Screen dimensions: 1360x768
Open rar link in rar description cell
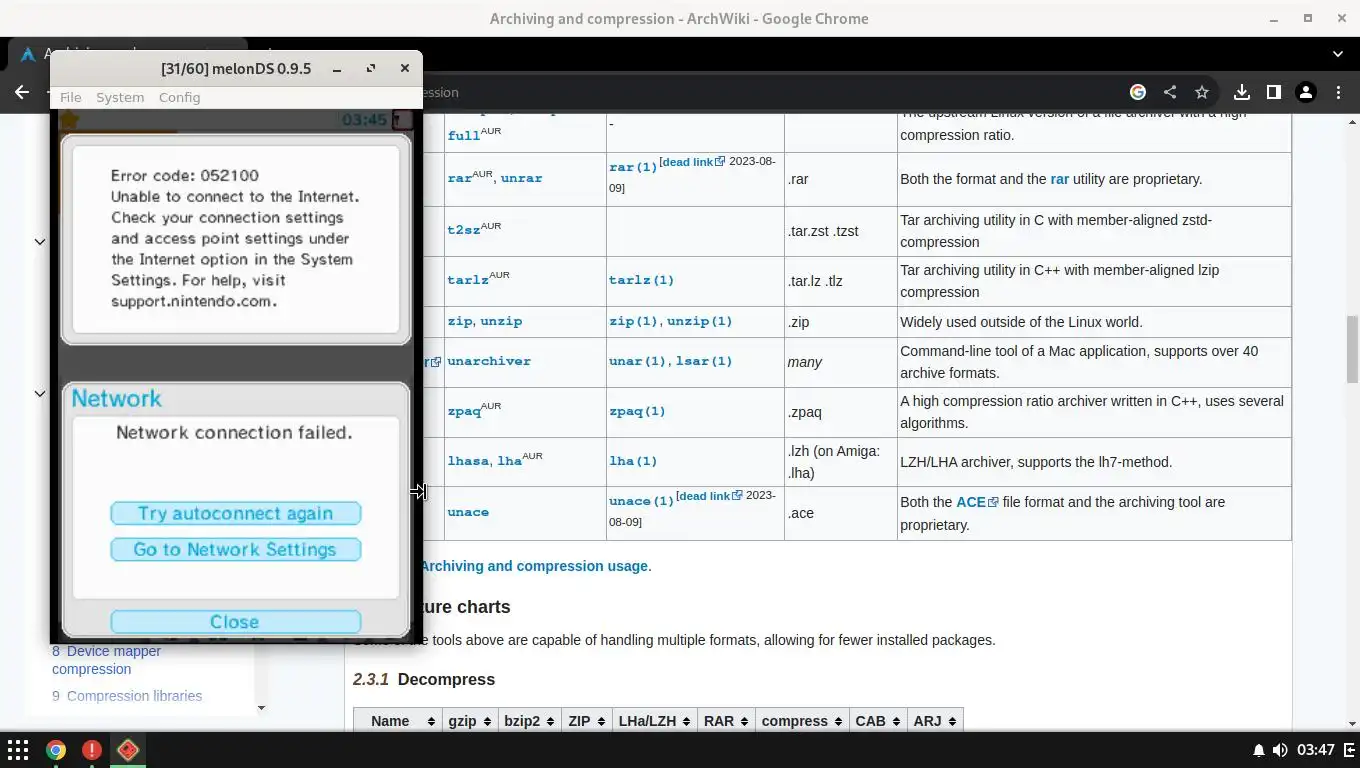pos(1060,179)
